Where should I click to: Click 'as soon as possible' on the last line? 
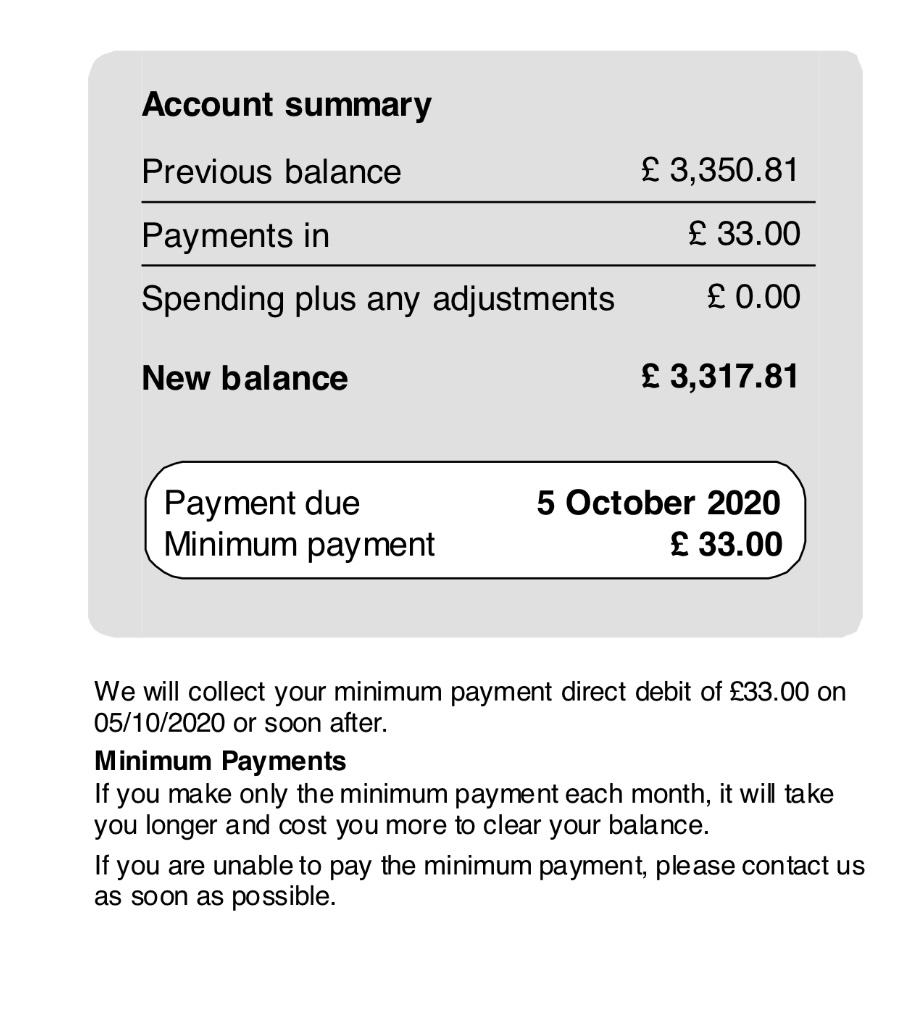tap(215, 896)
